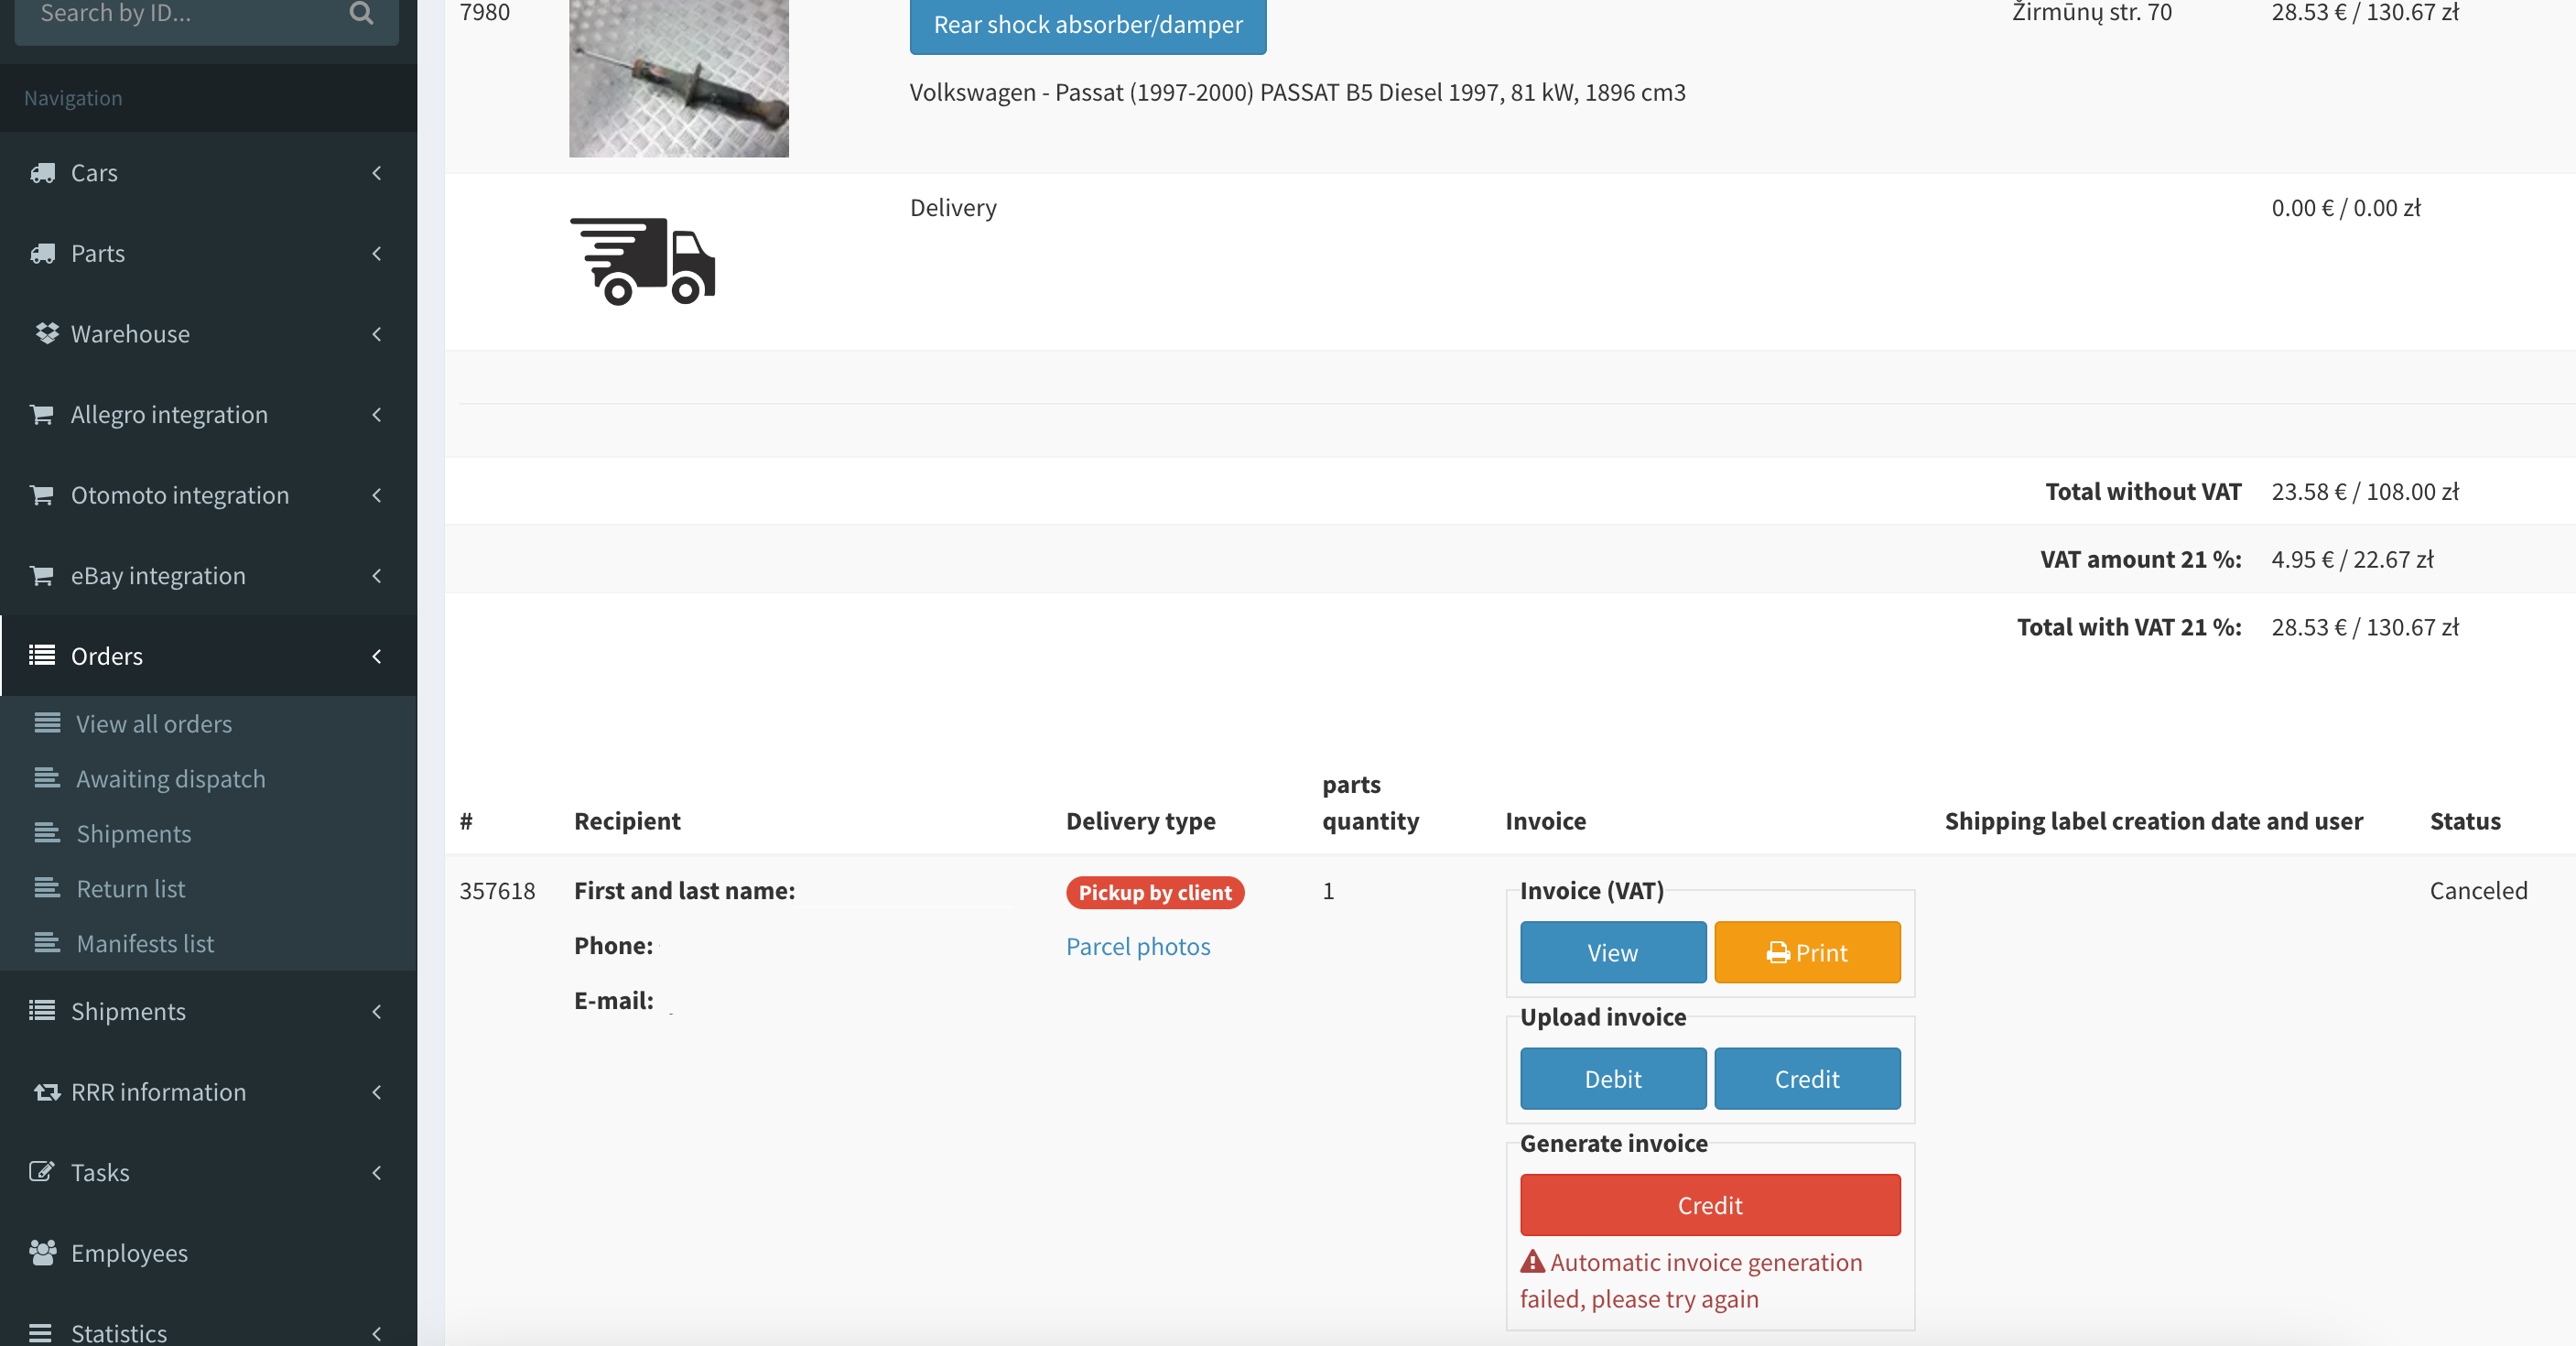Screen dimensions: 2576x1346
Task: Expand the Otomoto integration chevron
Action: 377,495
